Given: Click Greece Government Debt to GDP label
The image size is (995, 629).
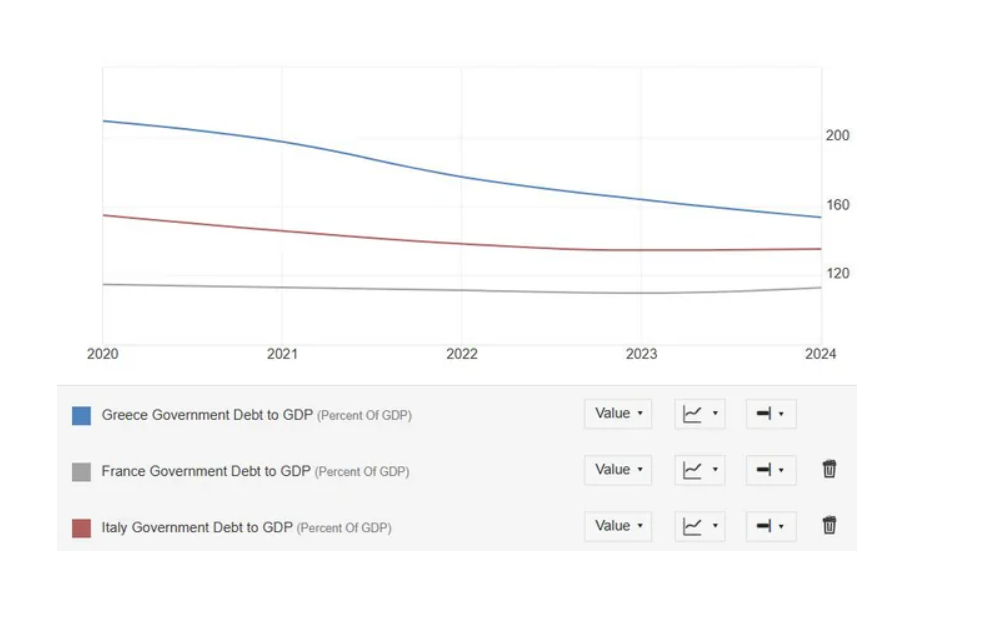Looking at the screenshot, I should click(207, 415).
